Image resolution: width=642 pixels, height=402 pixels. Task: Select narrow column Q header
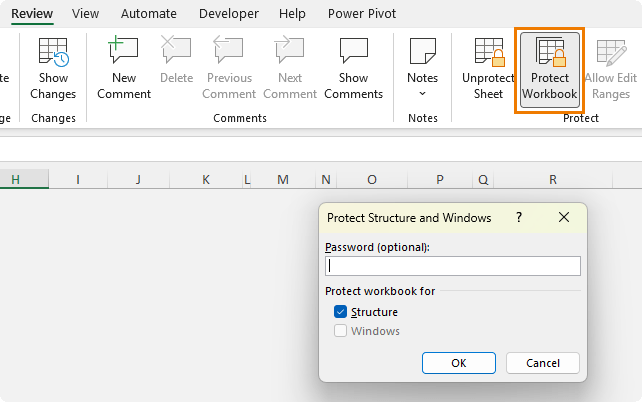pos(483,179)
